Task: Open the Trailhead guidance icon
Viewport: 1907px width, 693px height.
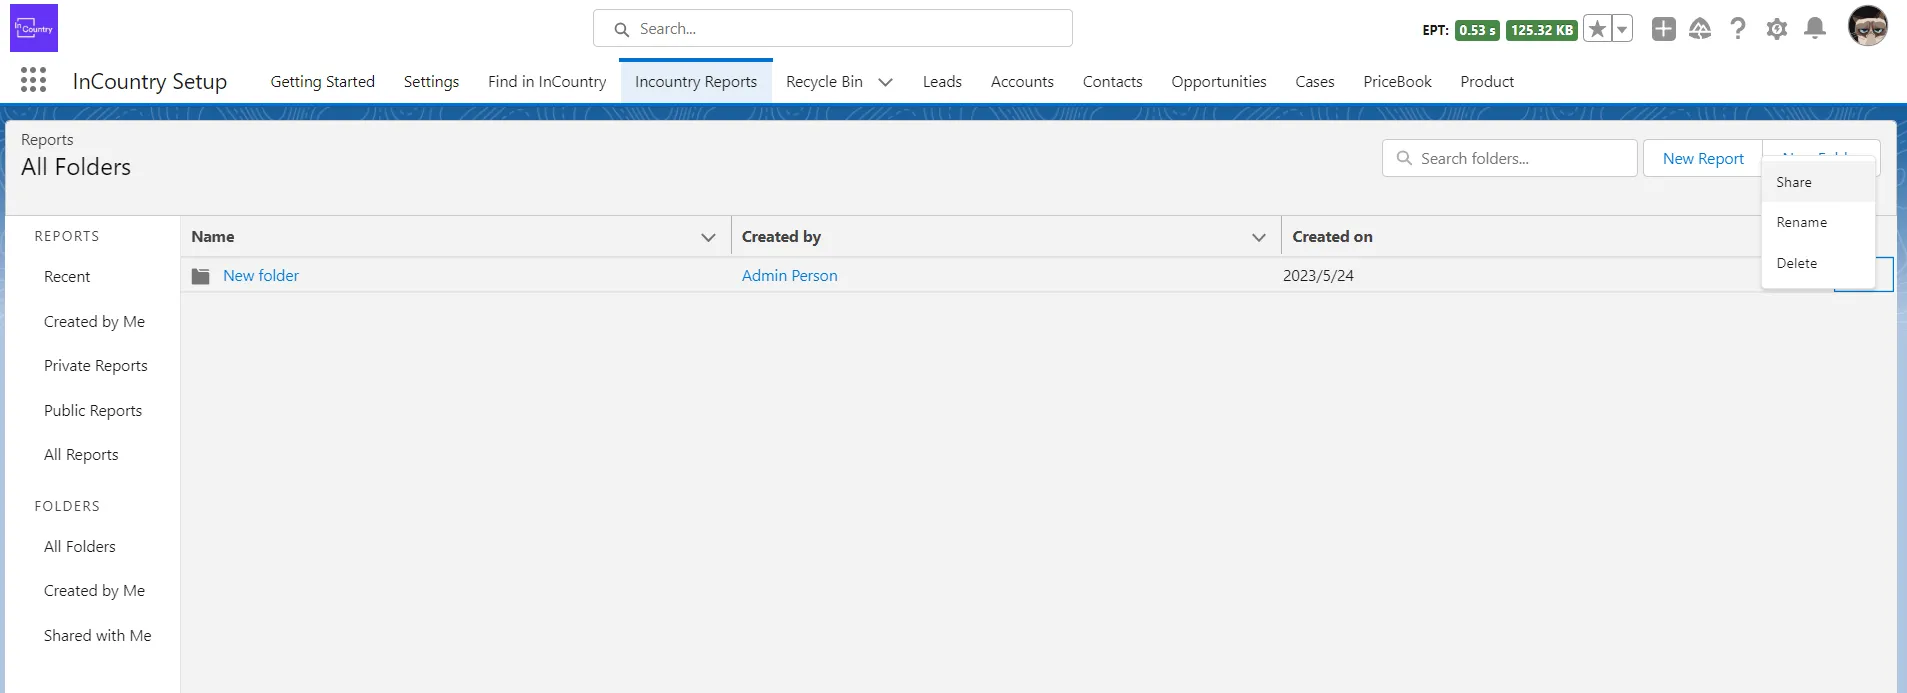Action: pyautogui.click(x=1700, y=29)
